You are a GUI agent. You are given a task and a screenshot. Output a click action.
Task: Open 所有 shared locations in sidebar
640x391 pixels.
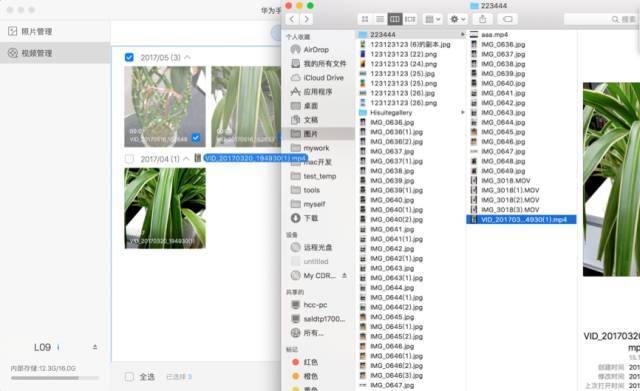pyautogui.click(x=307, y=333)
